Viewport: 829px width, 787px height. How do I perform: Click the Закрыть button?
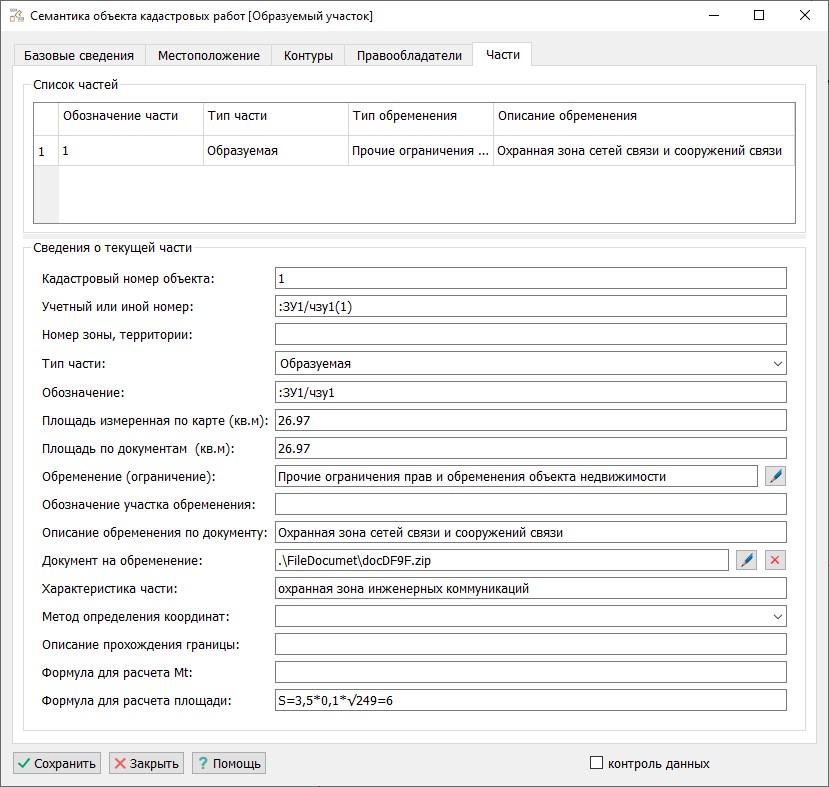coord(146,763)
